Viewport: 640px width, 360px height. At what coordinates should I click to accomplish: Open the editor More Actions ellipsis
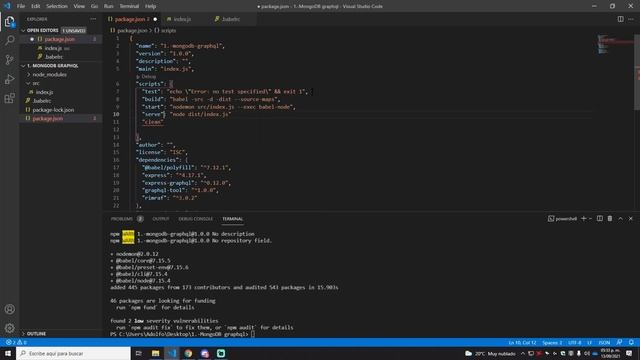pos(631,19)
